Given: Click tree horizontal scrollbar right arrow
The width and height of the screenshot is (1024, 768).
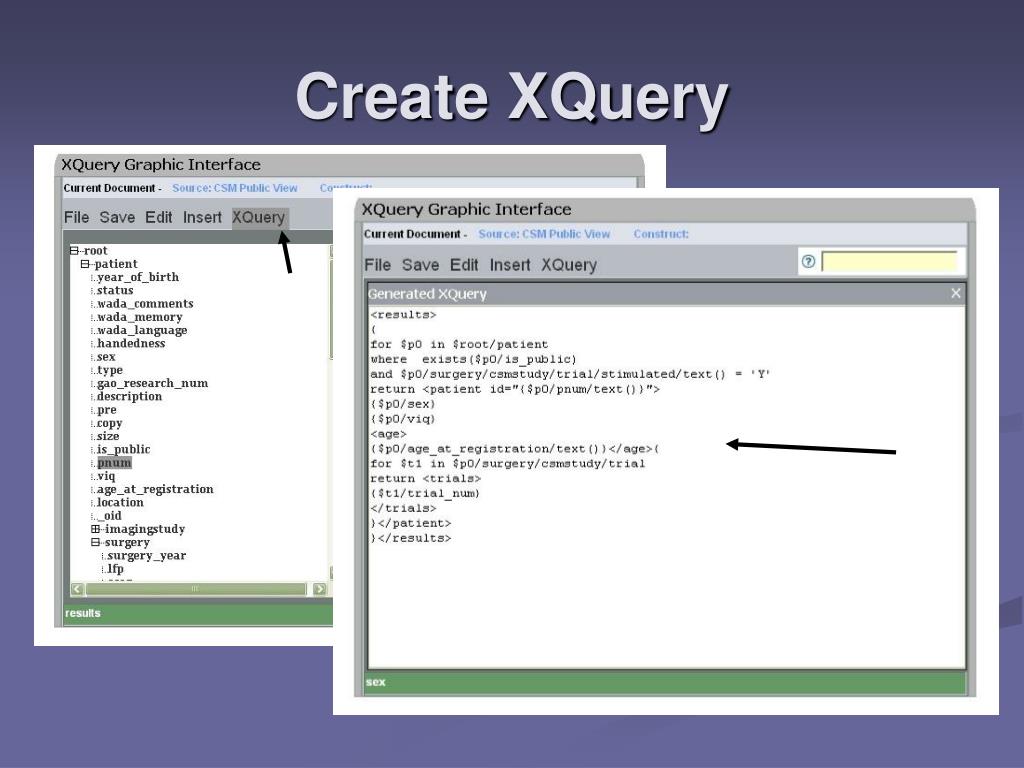Looking at the screenshot, I should pyautogui.click(x=319, y=589).
